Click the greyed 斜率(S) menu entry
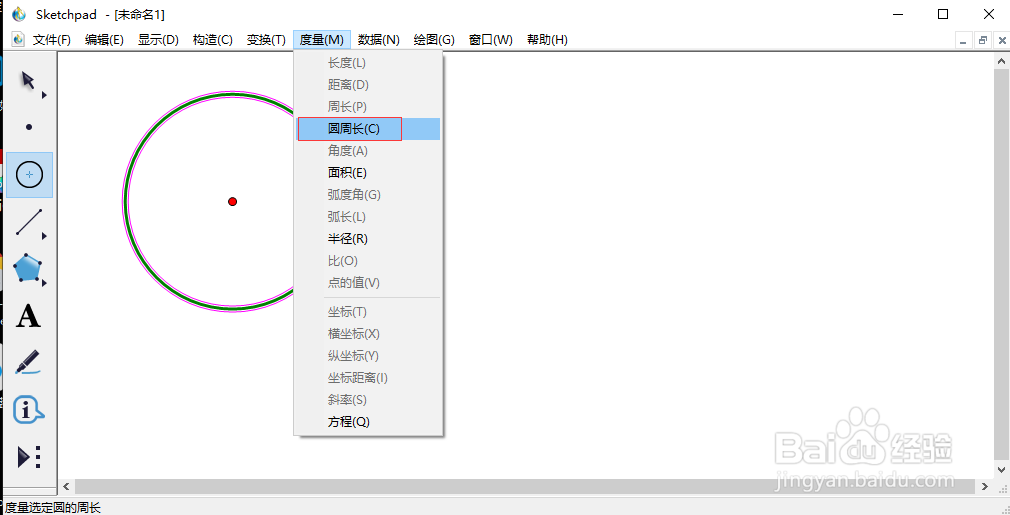The width and height of the screenshot is (1010, 515). point(368,400)
